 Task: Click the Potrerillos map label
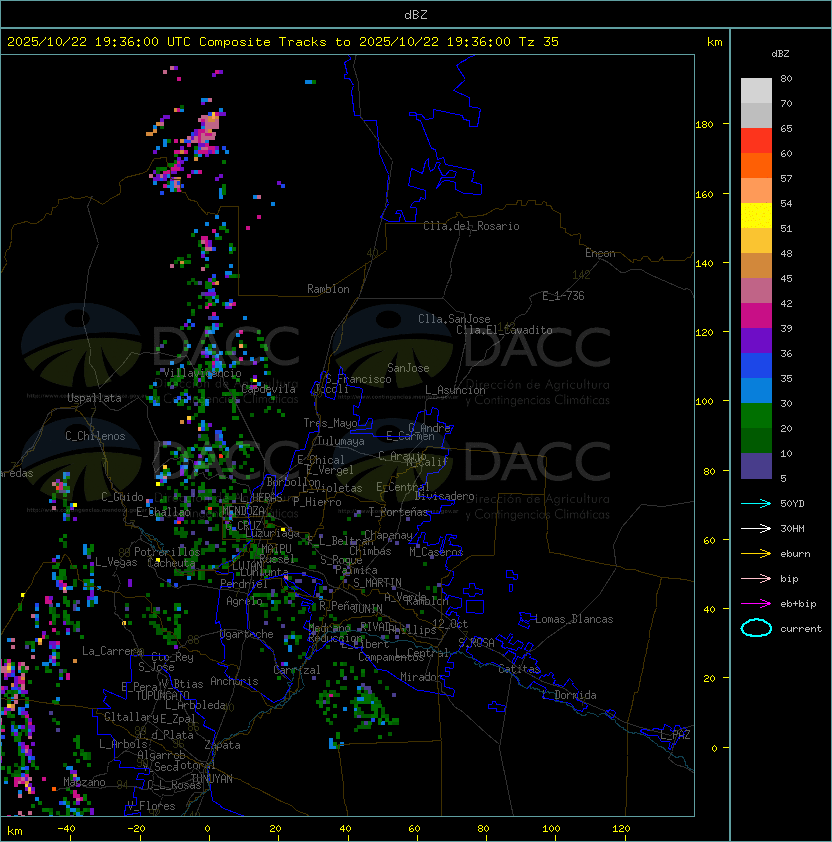pos(167,552)
